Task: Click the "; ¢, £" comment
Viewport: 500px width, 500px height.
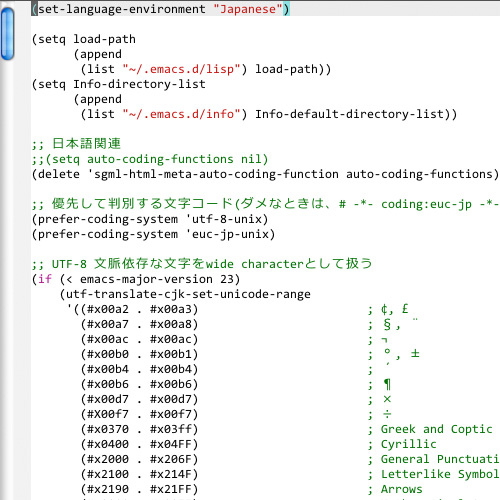Action: pos(388,309)
